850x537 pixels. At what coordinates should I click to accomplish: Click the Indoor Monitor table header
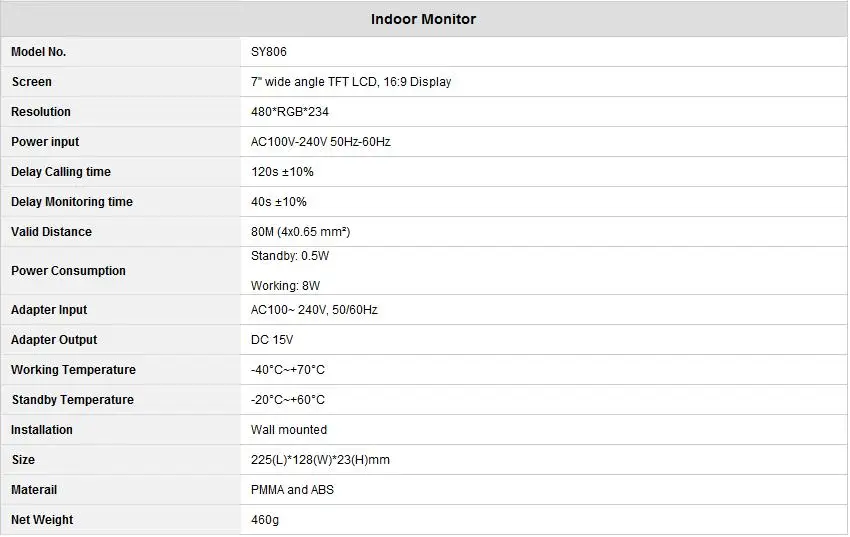pos(423,20)
